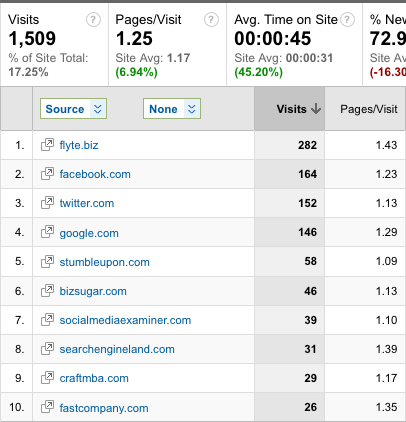Open flyte.biz external link icon
This screenshot has height=422, width=406.
tap(47, 145)
